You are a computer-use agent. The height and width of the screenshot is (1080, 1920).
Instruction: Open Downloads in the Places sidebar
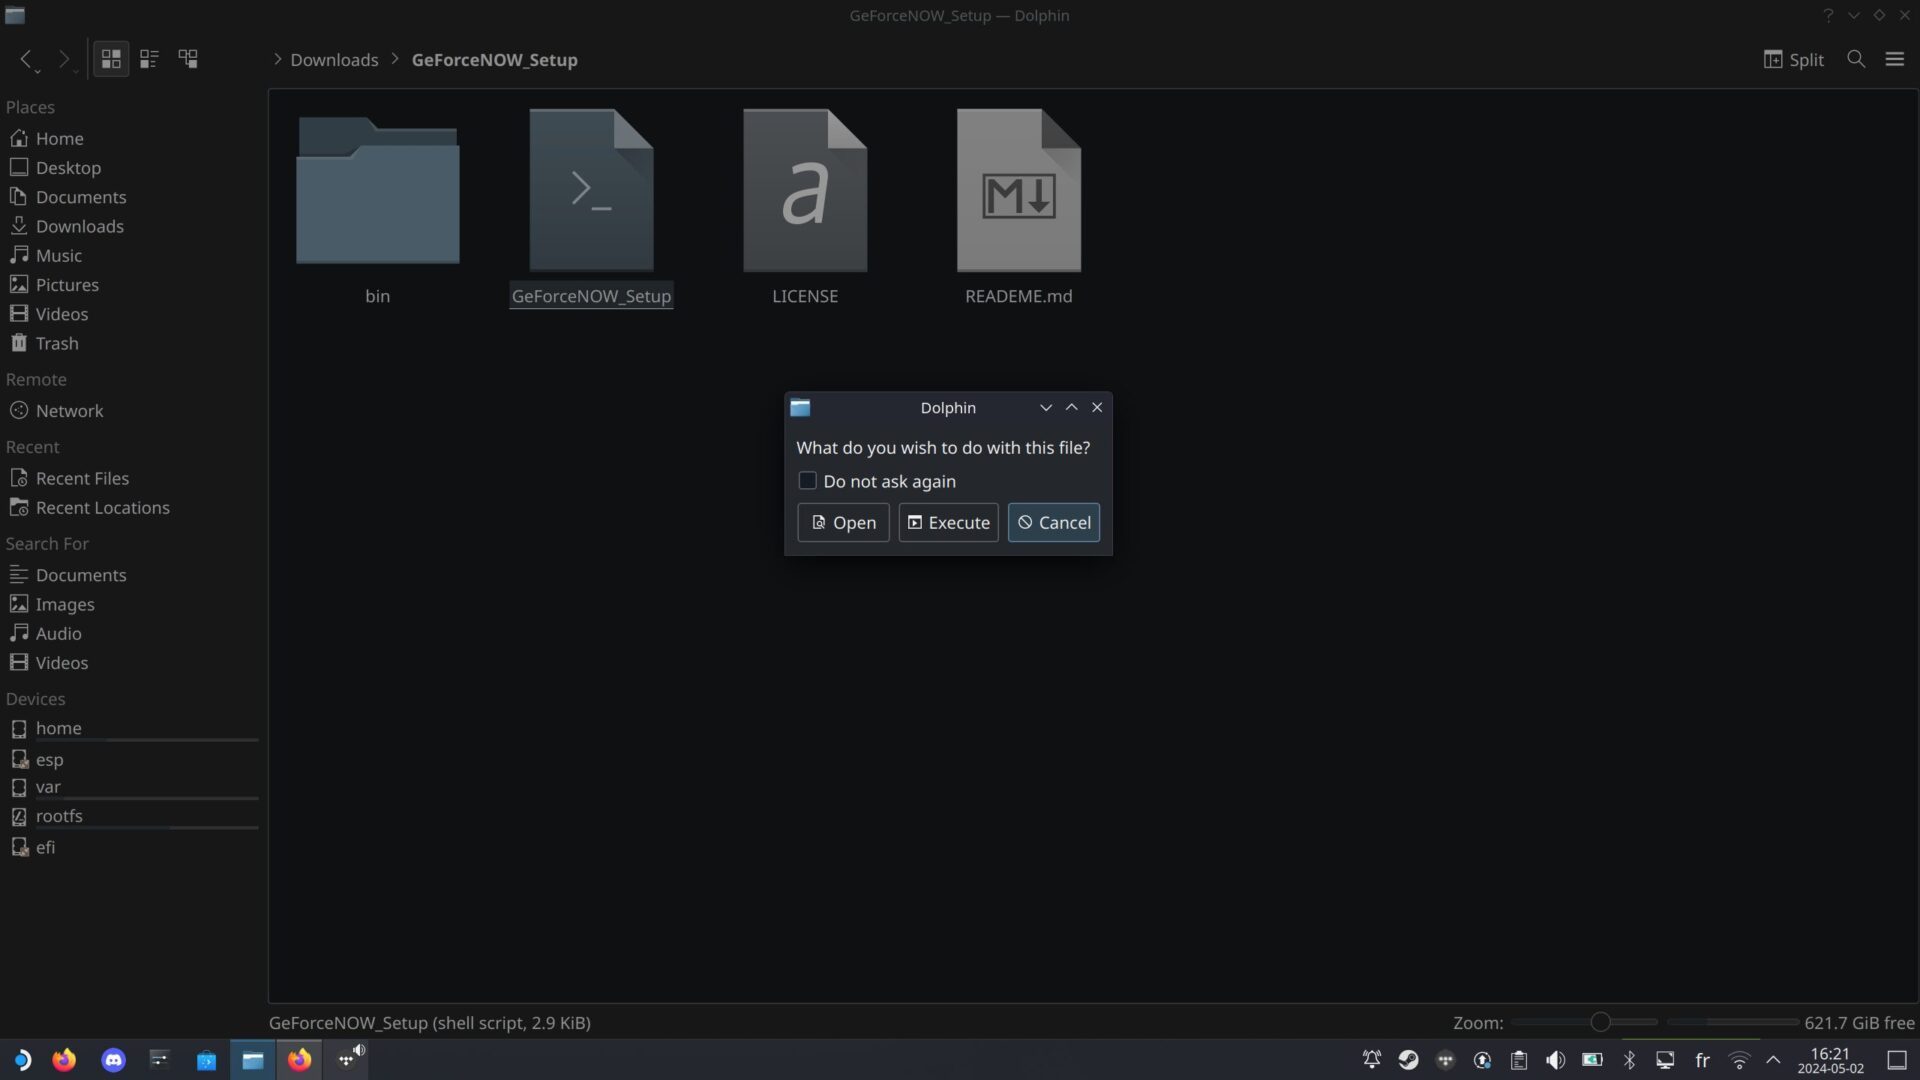click(x=79, y=226)
